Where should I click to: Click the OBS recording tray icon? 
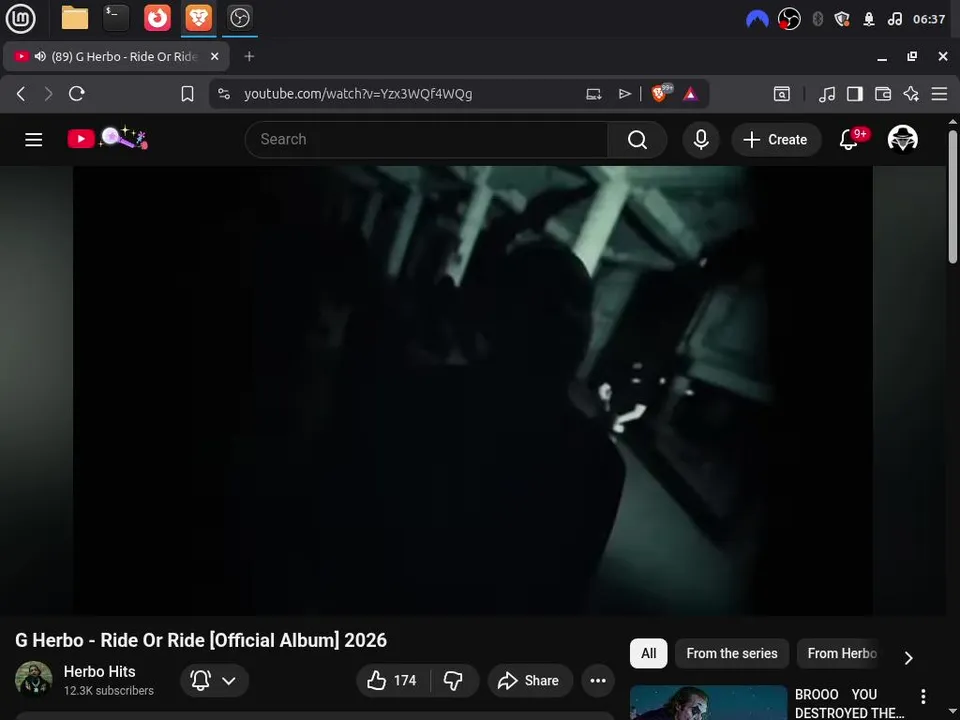(x=789, y=19)
